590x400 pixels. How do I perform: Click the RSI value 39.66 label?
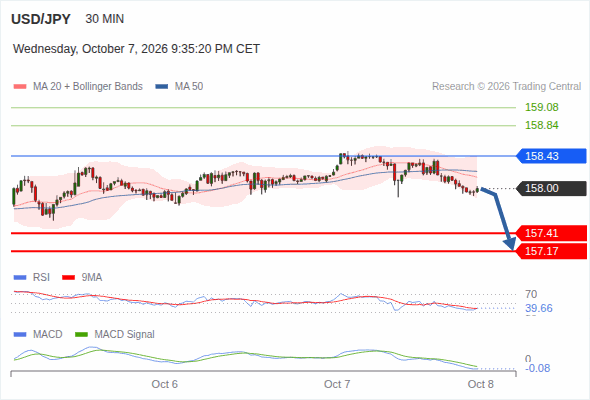point(539,309)
